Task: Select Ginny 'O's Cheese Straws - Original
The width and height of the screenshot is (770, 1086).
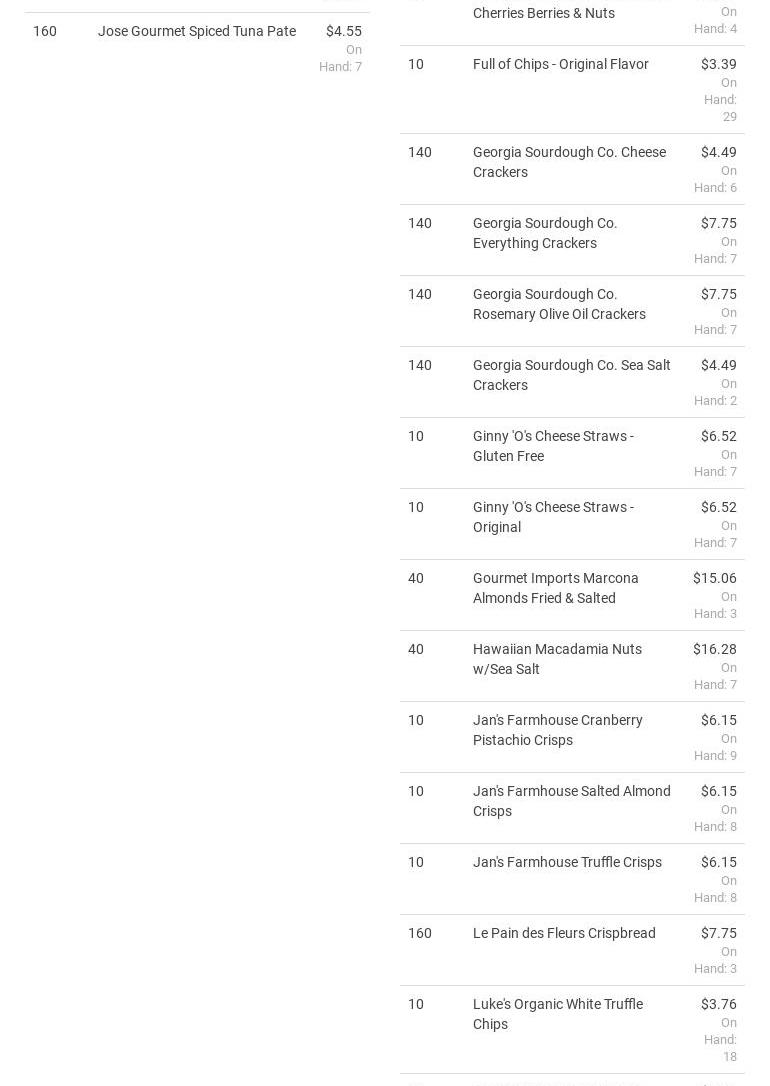Action: pyautogui.click(x=552, y=517)
